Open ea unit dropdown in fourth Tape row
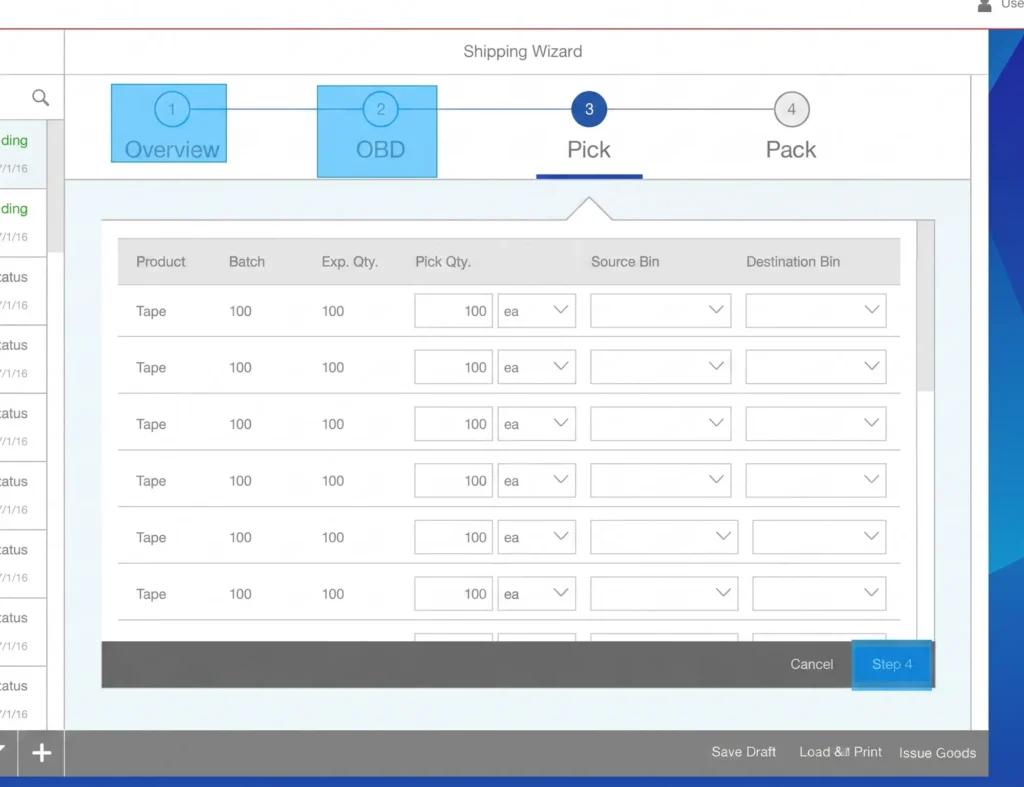This screenshot has width=1024, height=787. tap(537, 481)
